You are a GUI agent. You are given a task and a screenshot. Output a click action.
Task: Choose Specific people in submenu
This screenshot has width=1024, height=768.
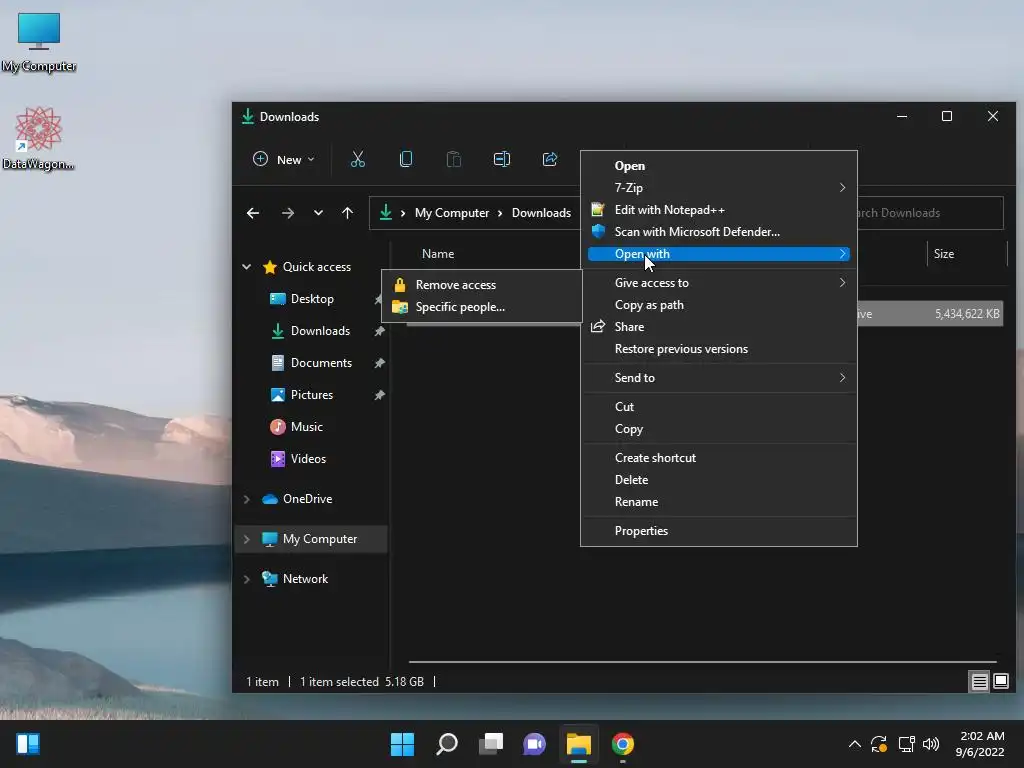pos(482,307)
